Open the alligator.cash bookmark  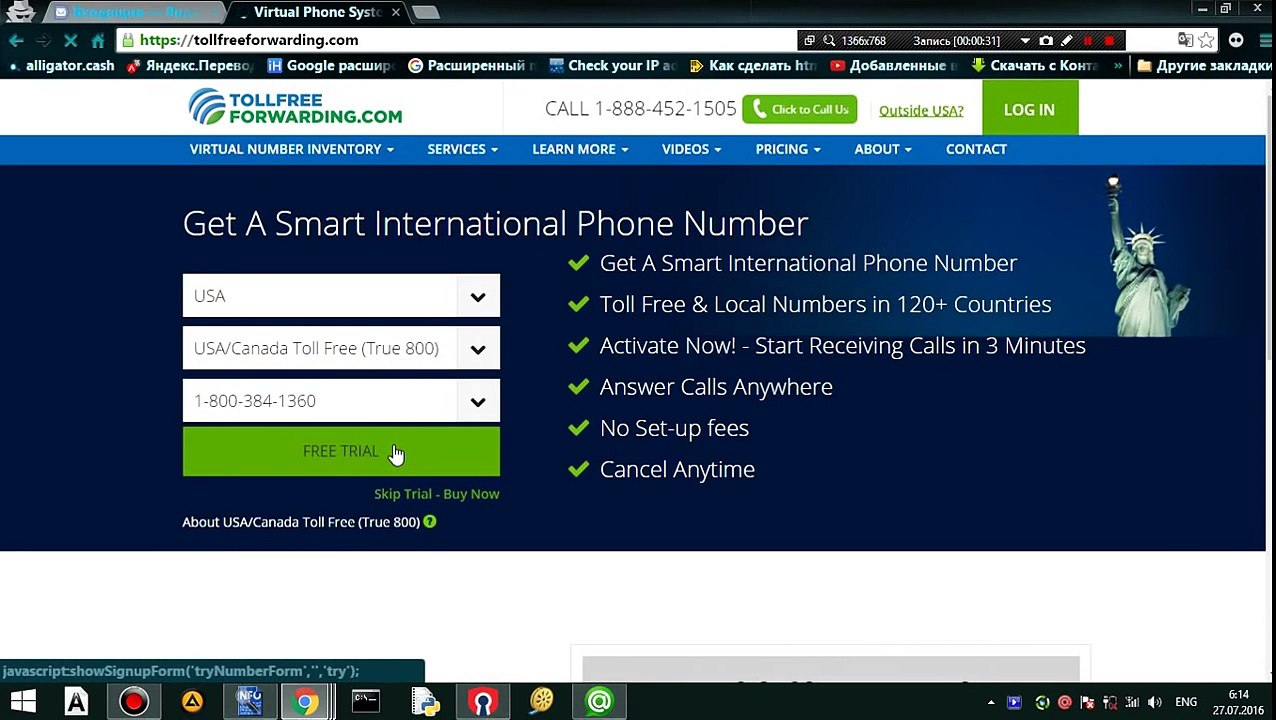tap(62, 65)
